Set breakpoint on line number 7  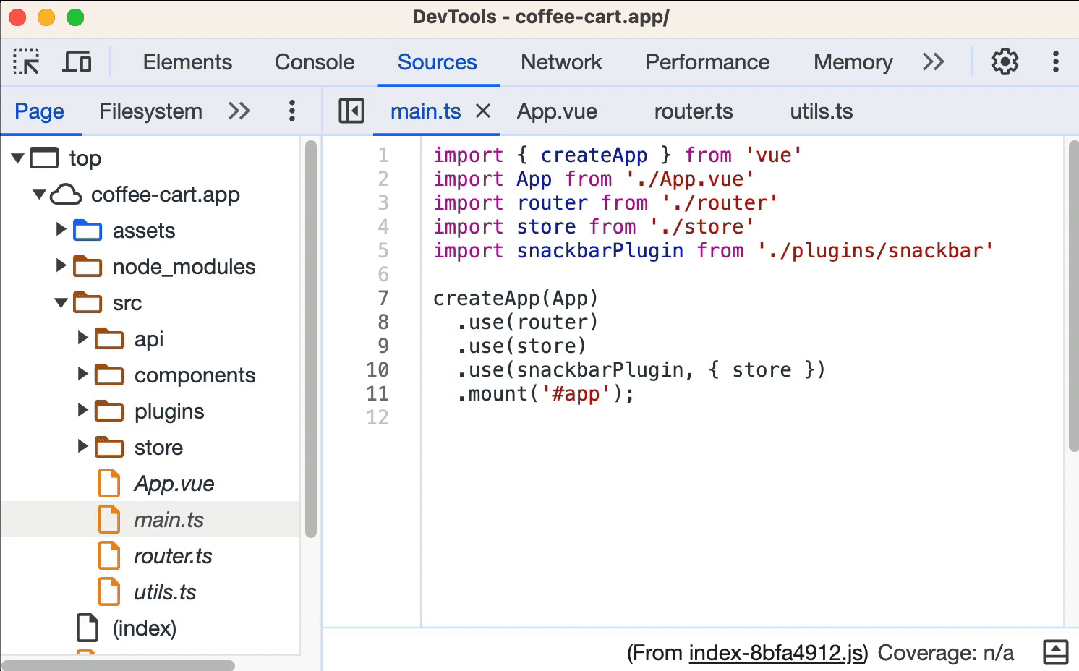tap(383, 298)
